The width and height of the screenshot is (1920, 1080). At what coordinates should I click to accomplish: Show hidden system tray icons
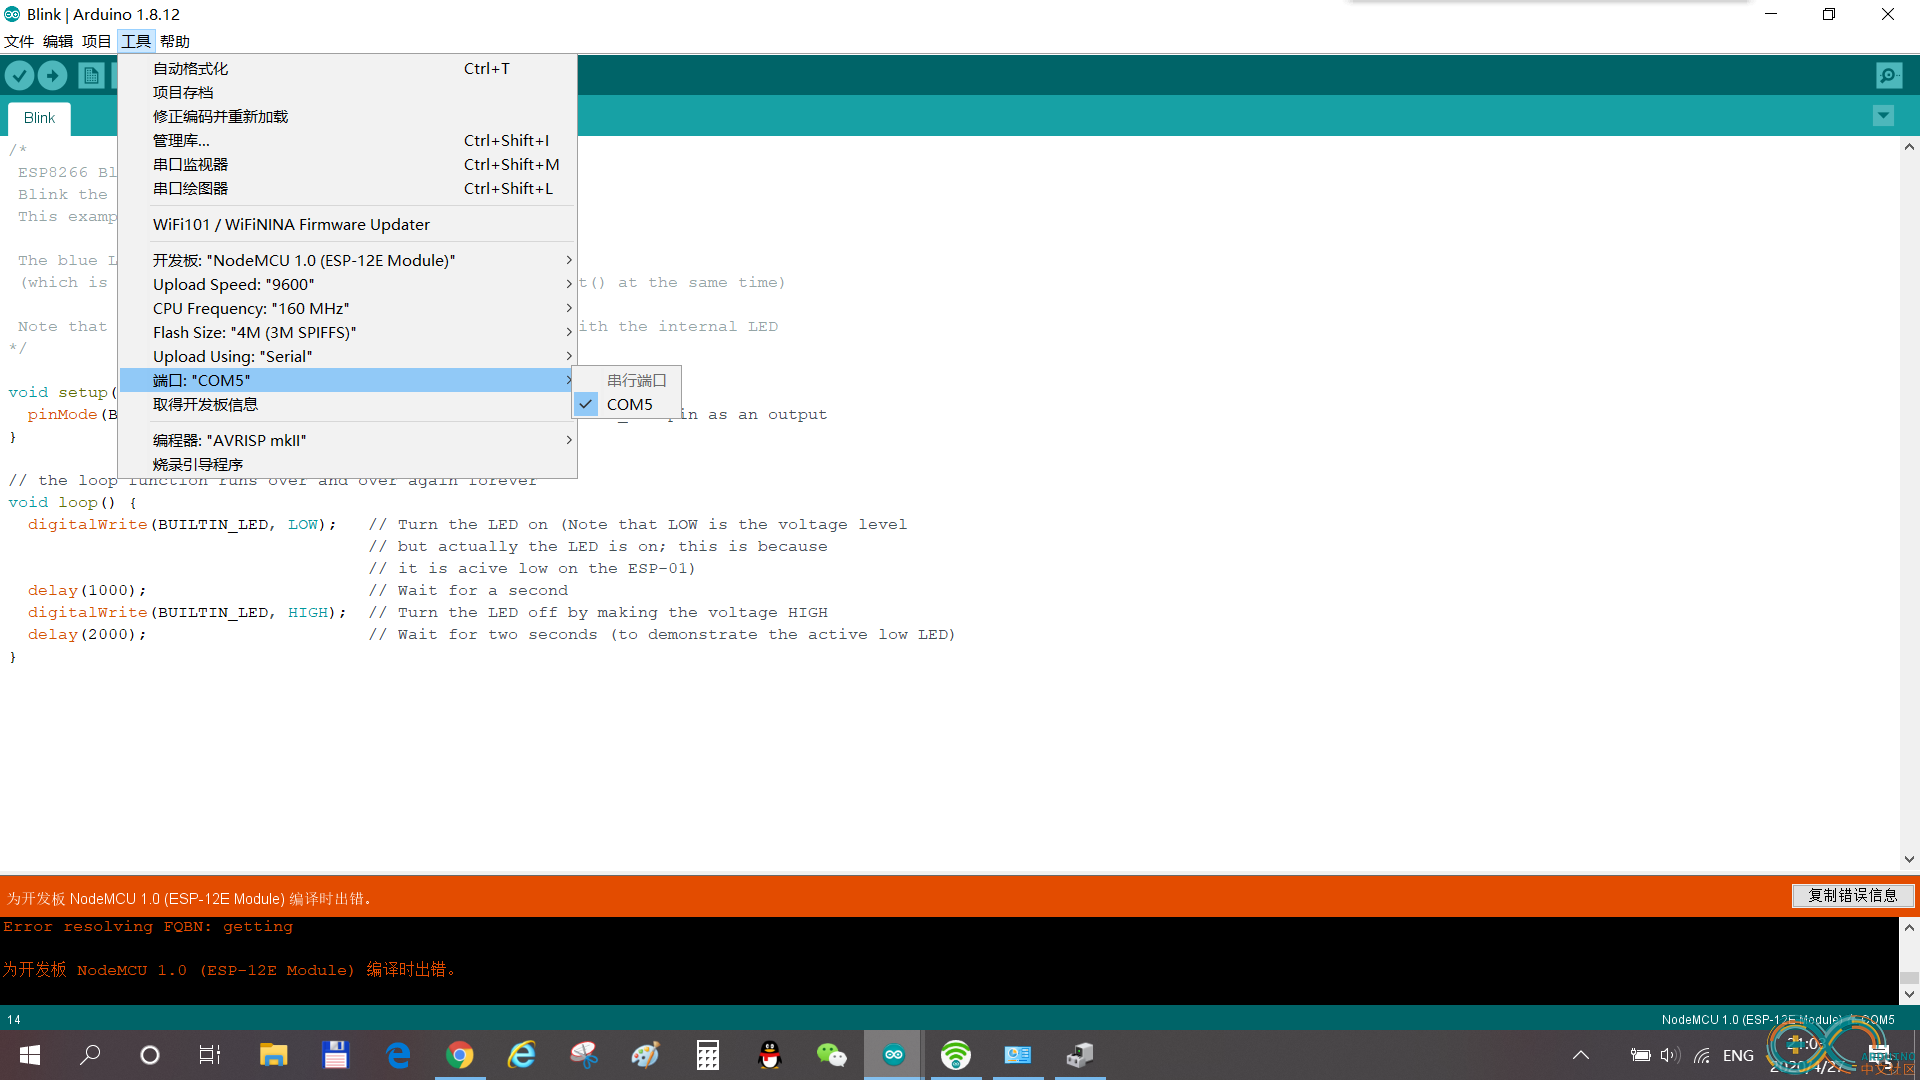1581,1055
